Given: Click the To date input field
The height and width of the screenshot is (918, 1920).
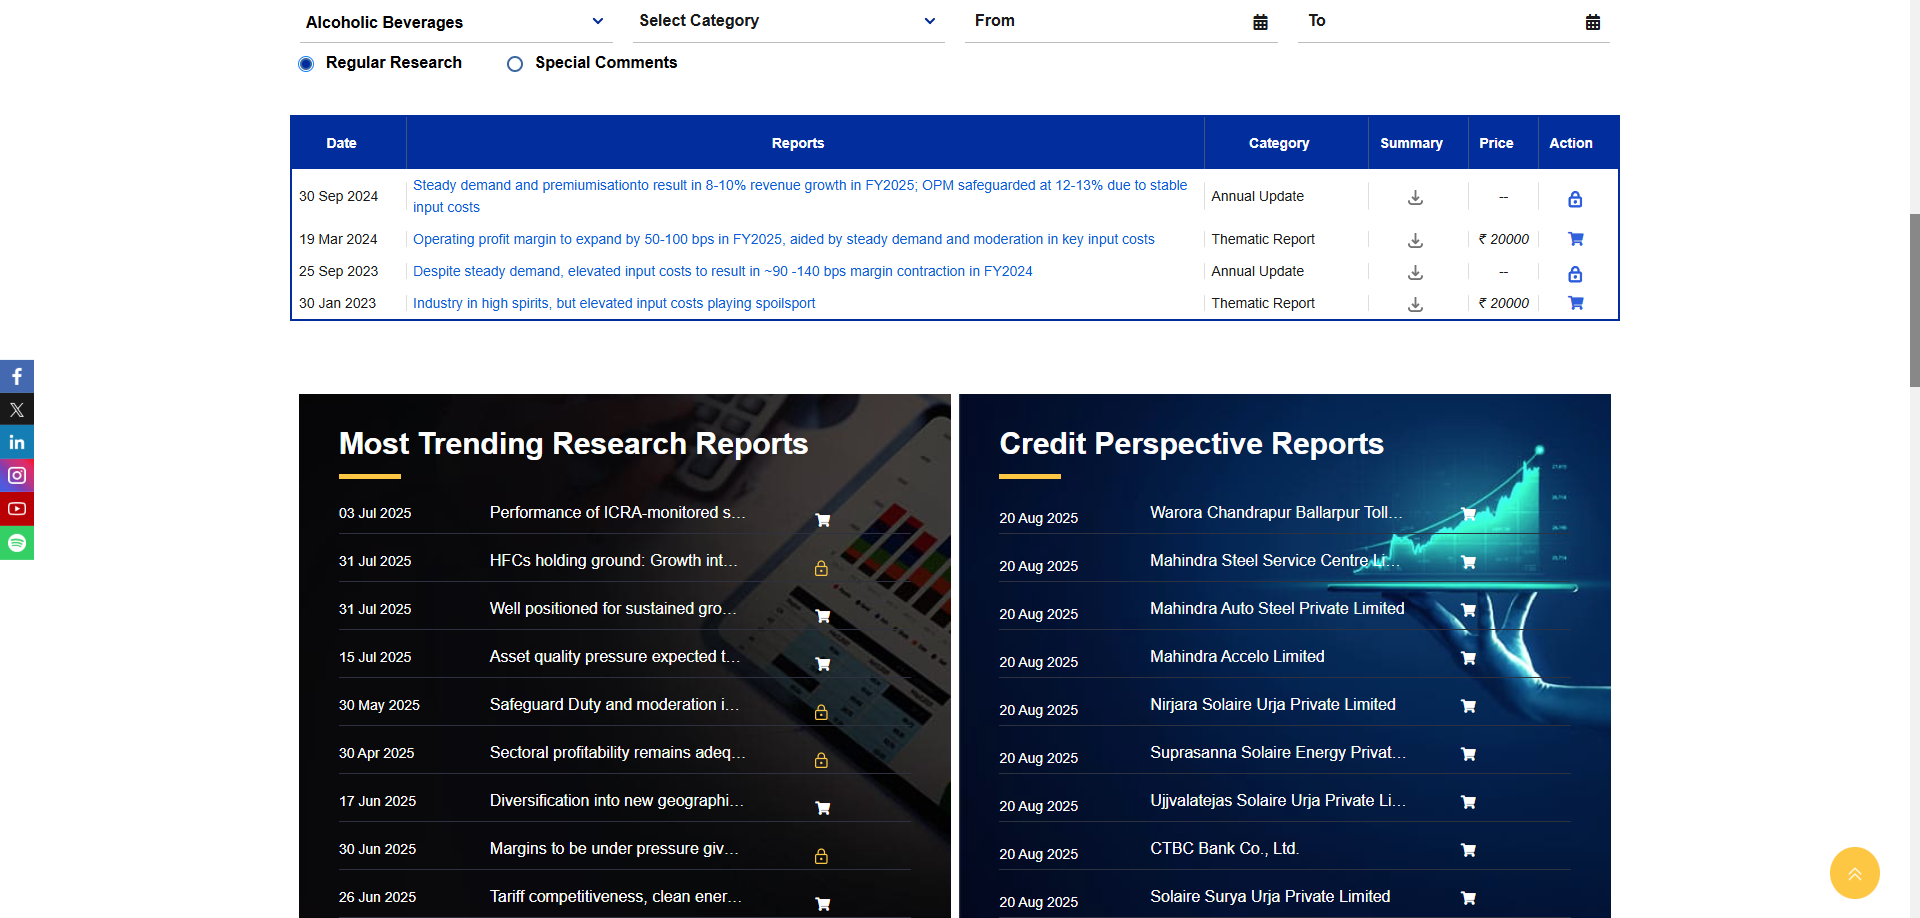Looking at the screenshot, I should (1440, 21).
